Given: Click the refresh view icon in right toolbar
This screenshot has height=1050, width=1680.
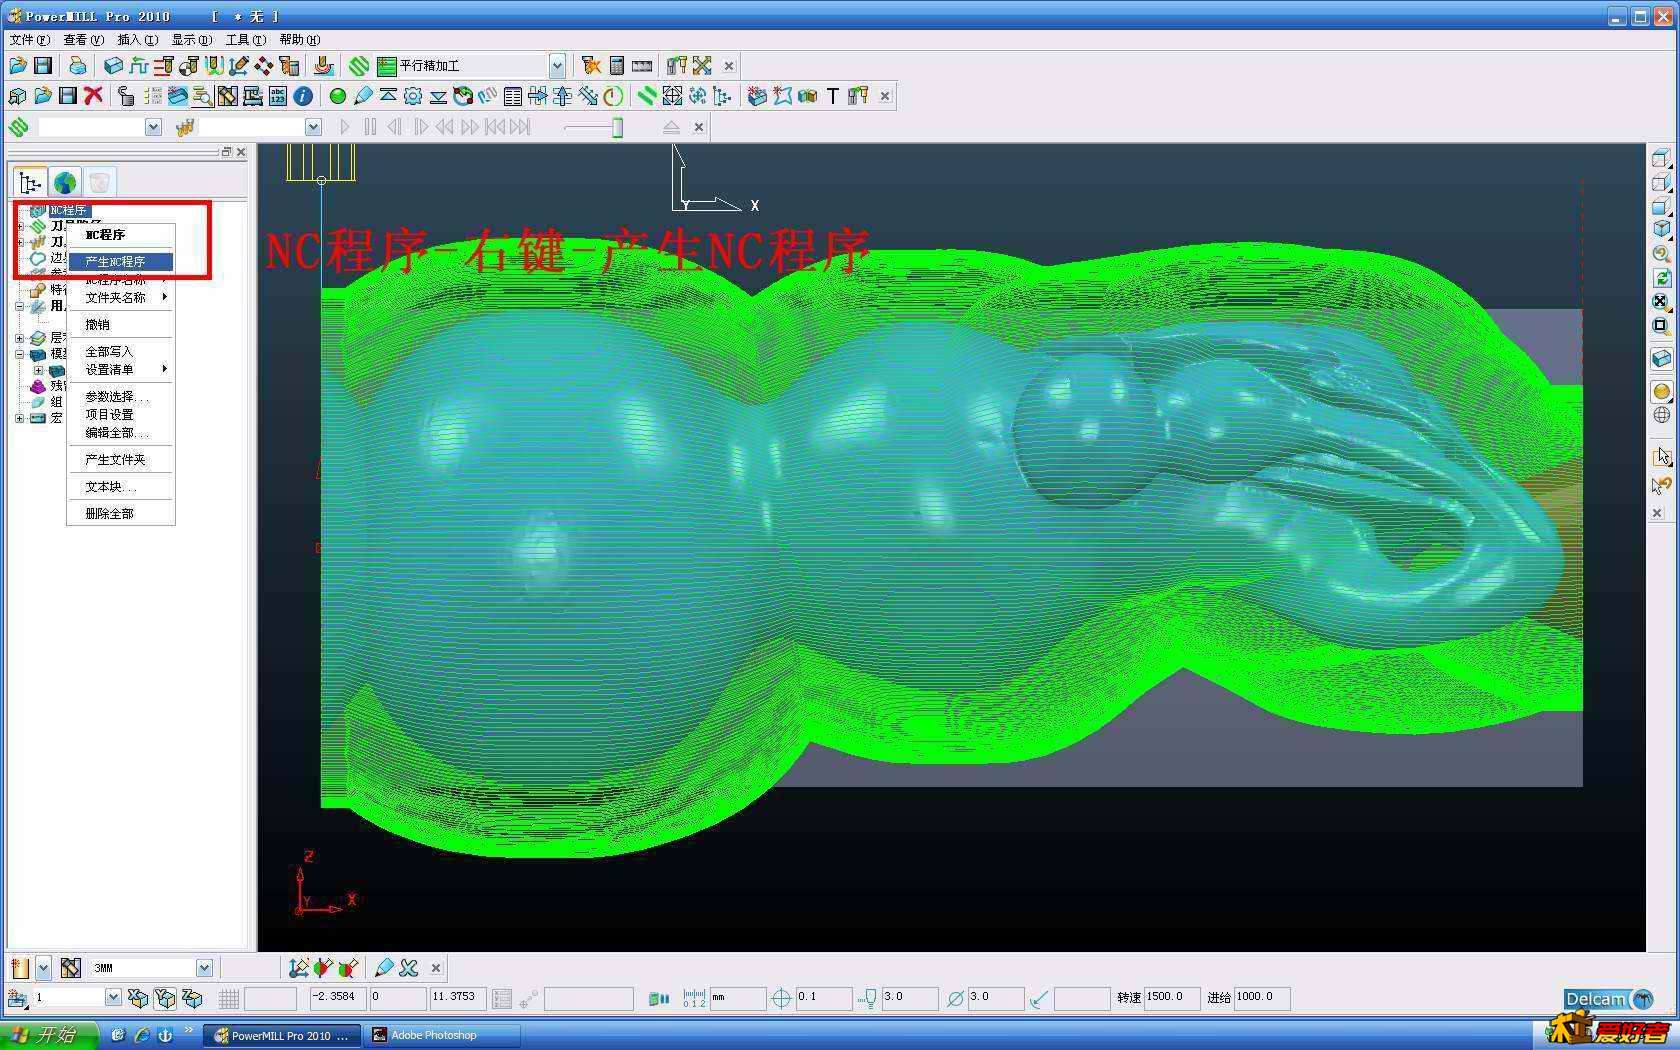Looking at the screenshot, I should pos(1661,278).
